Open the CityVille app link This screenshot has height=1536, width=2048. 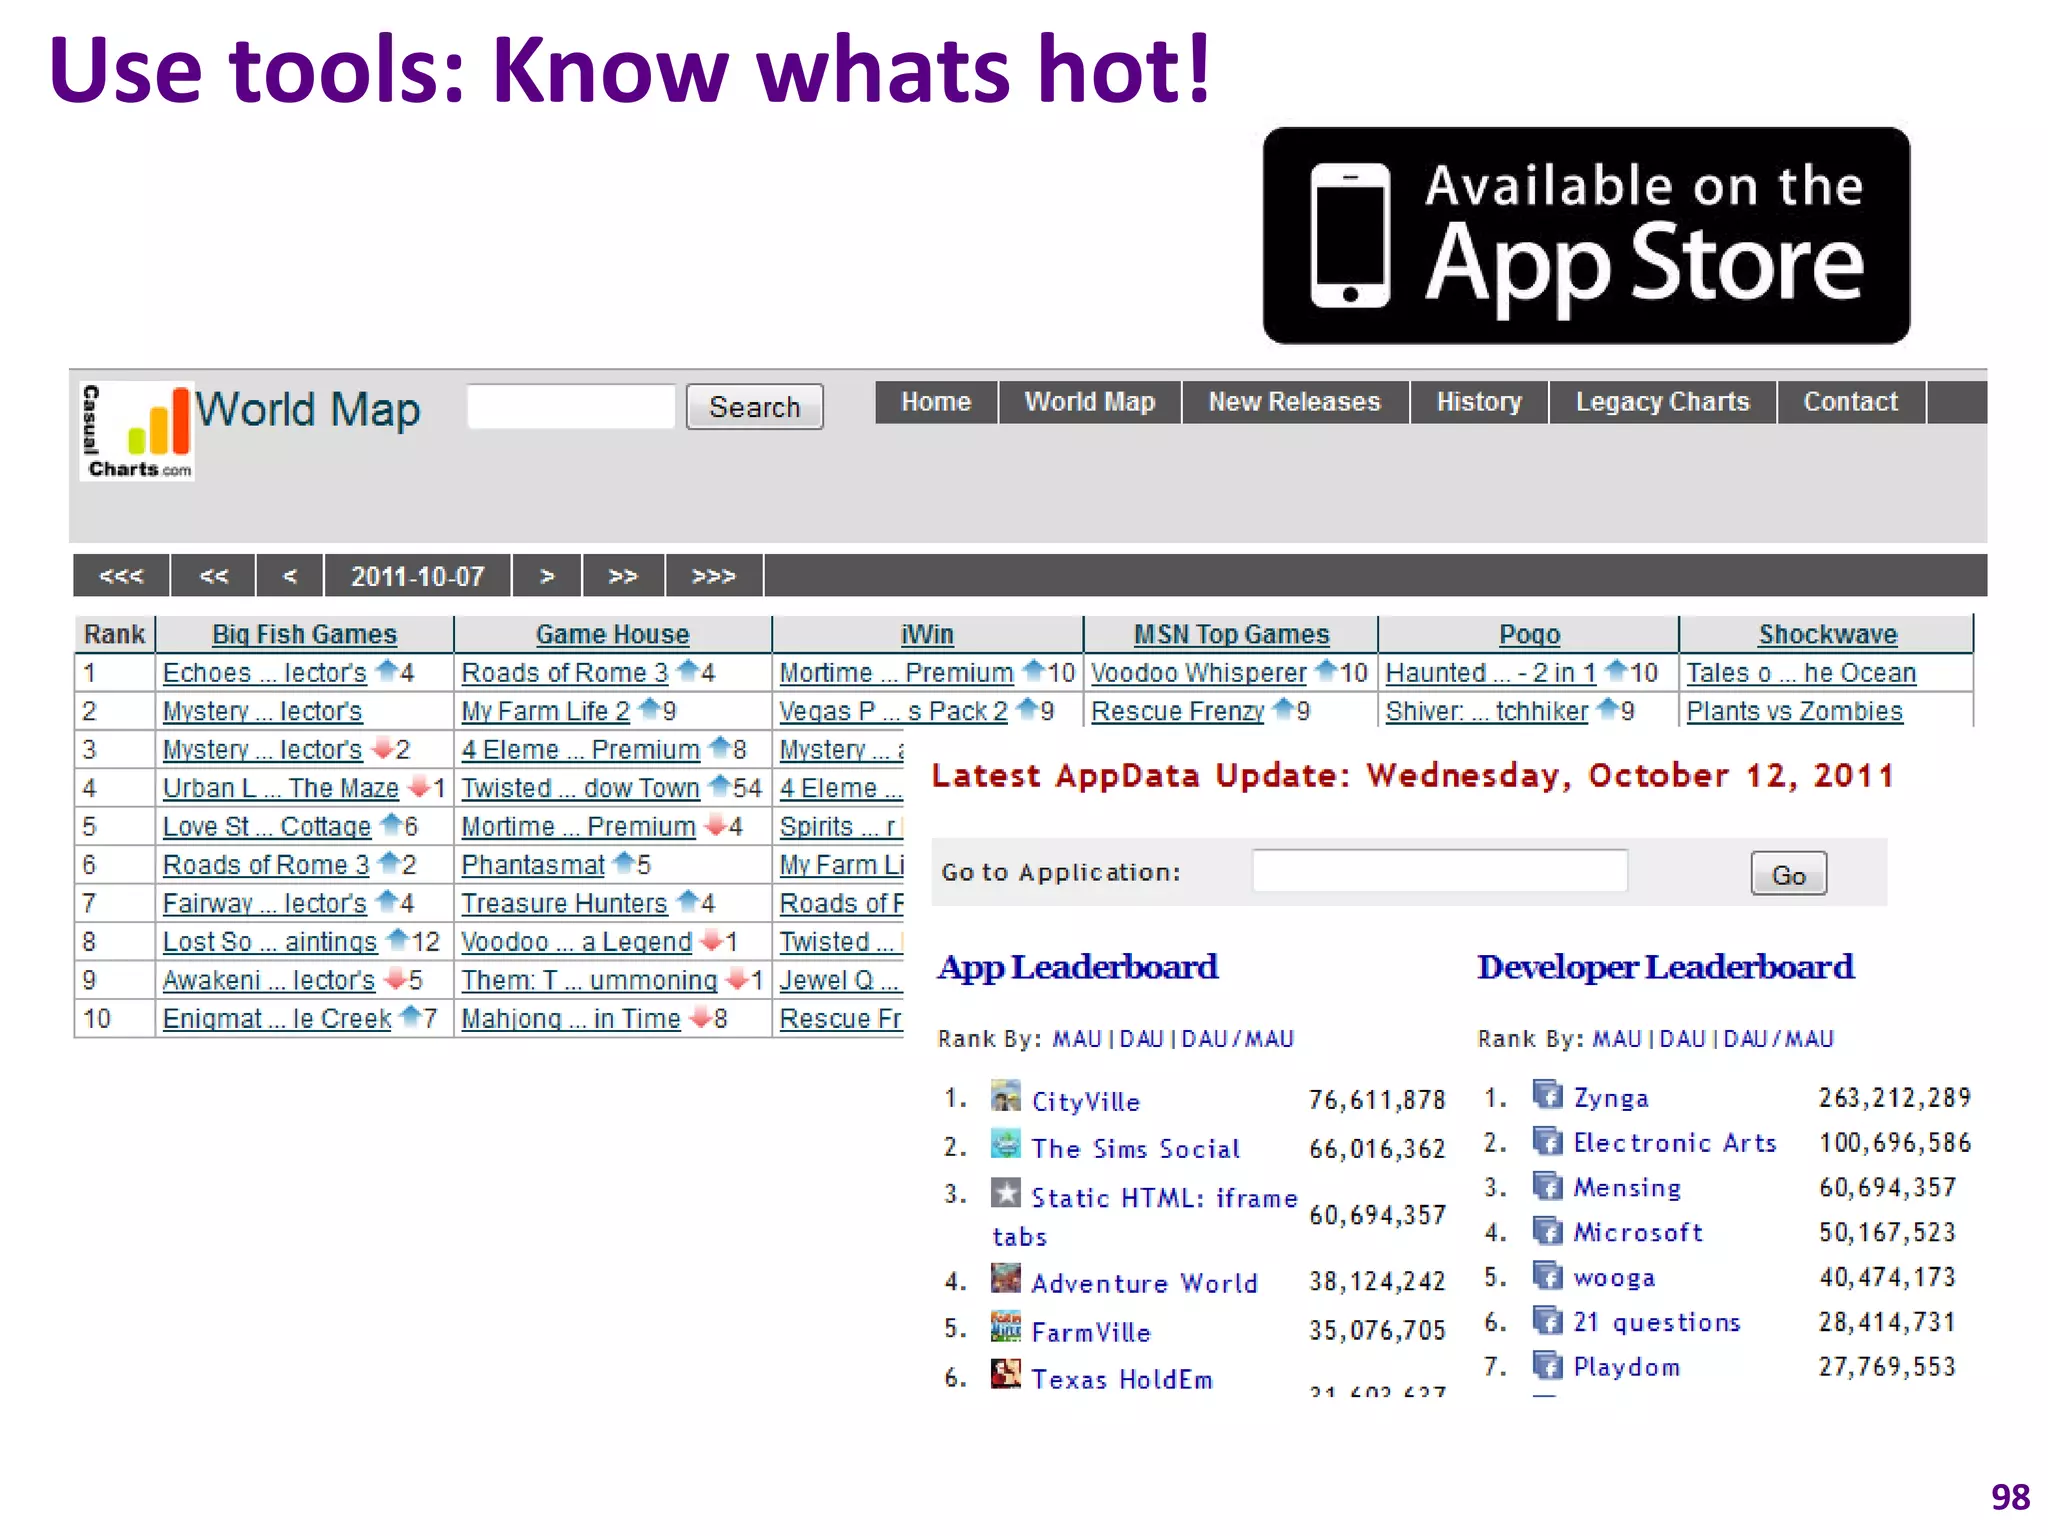click(1086, 1102)
